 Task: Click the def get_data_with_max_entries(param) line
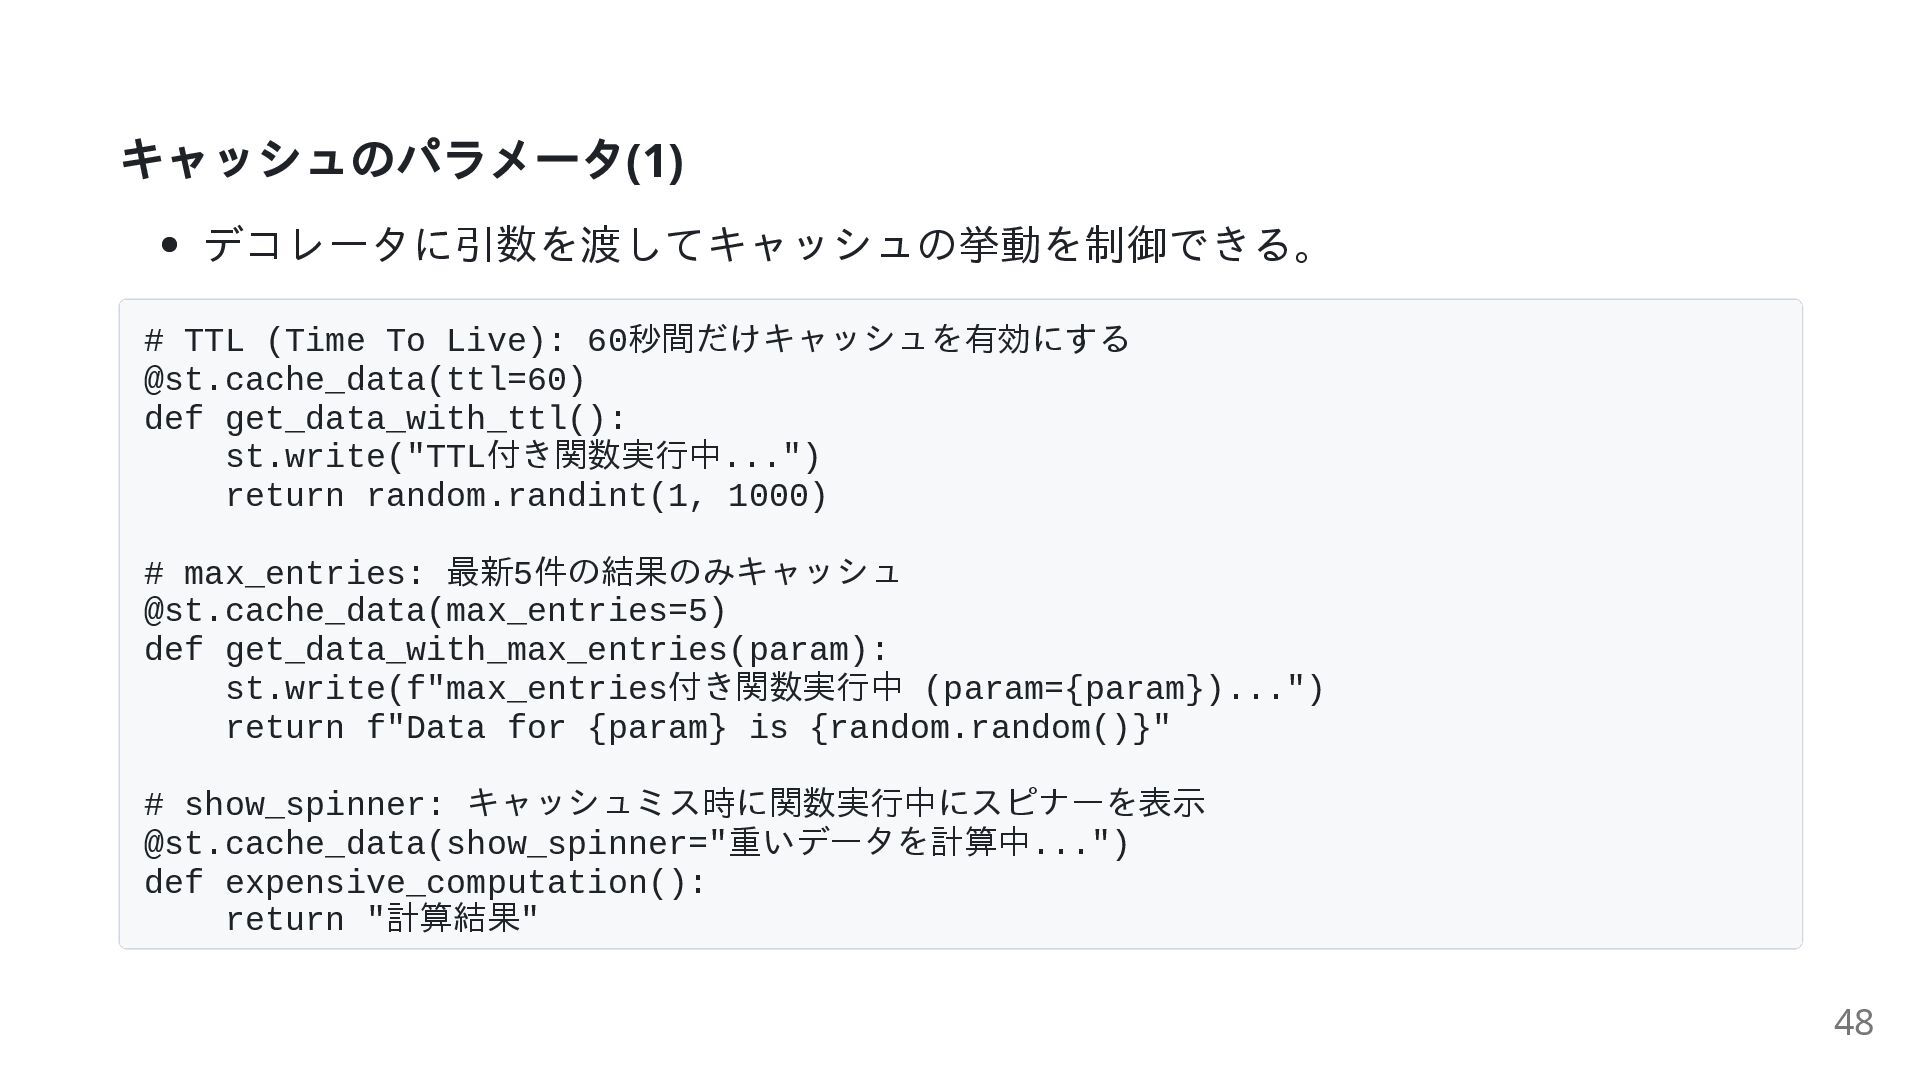click(516, 650)
